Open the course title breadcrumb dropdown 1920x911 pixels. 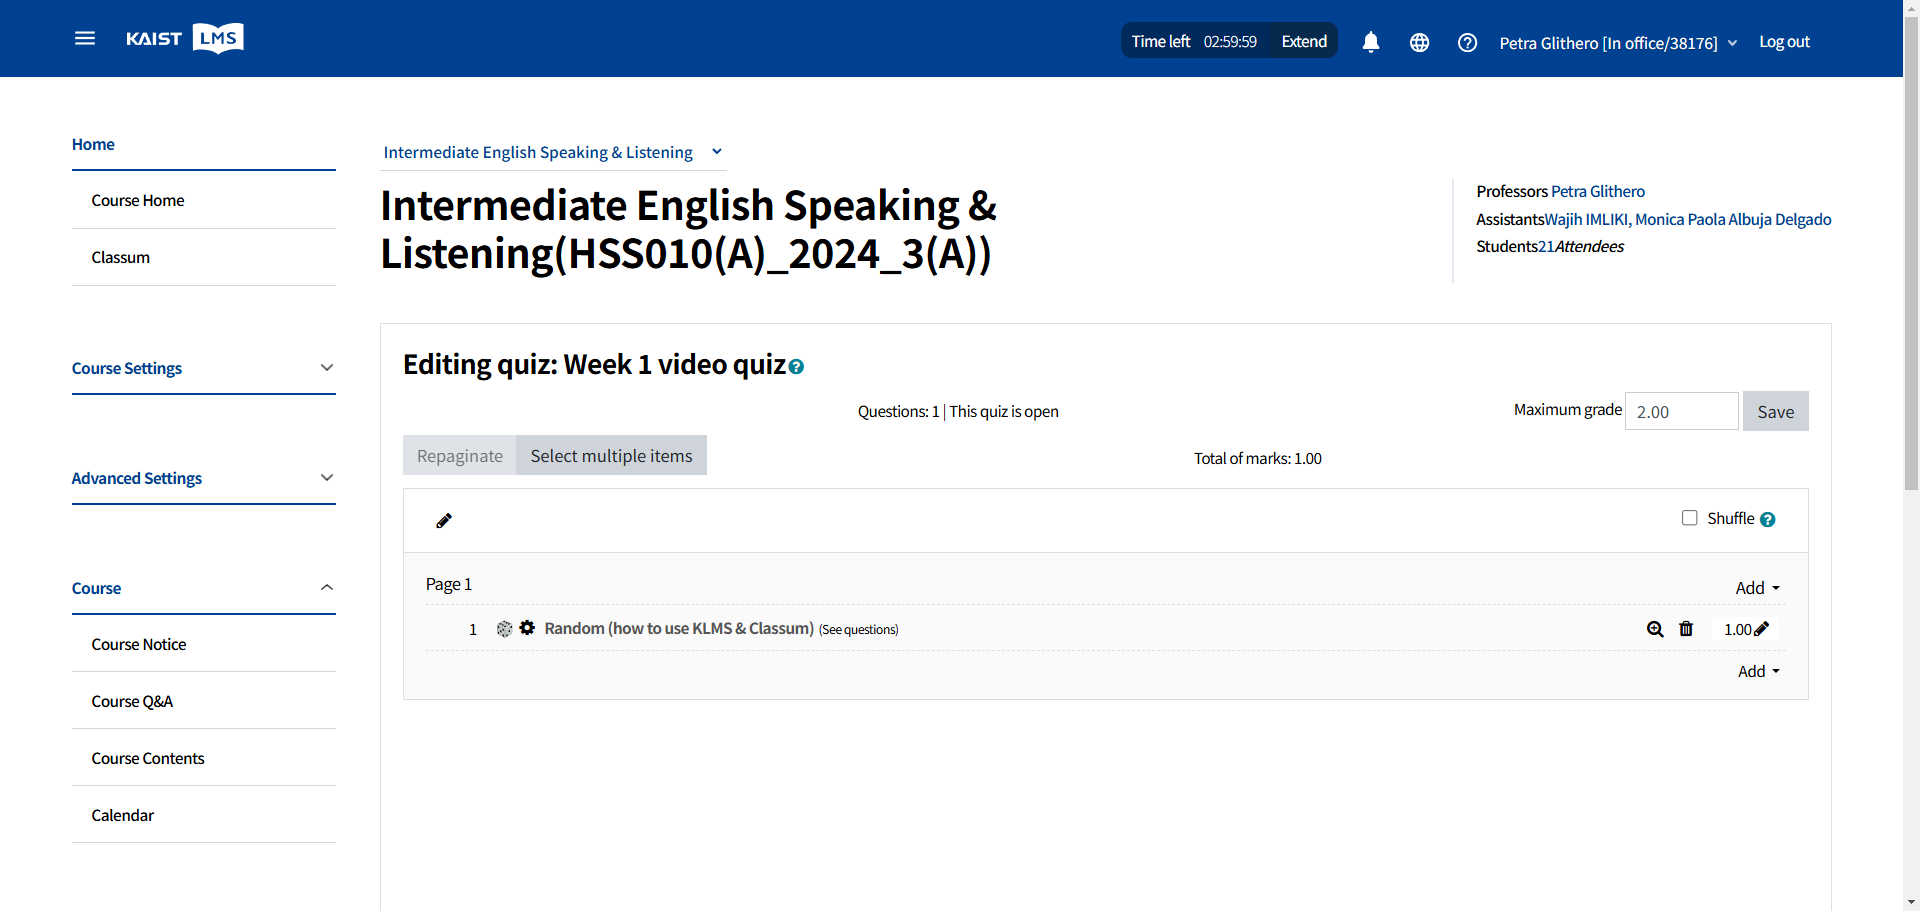point(717,152)
